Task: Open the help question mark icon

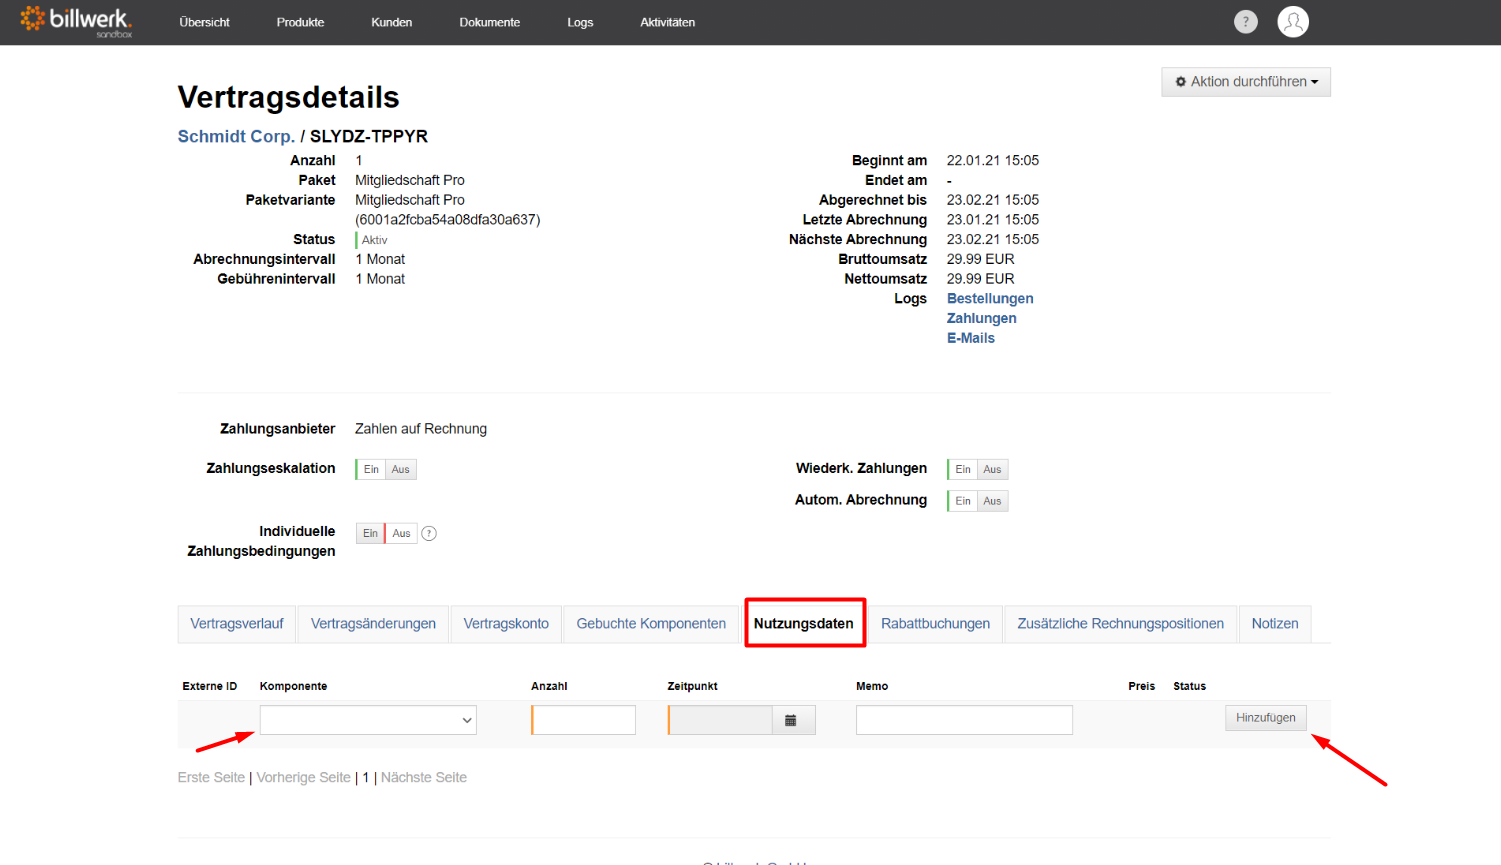Action: (1245, 22)
